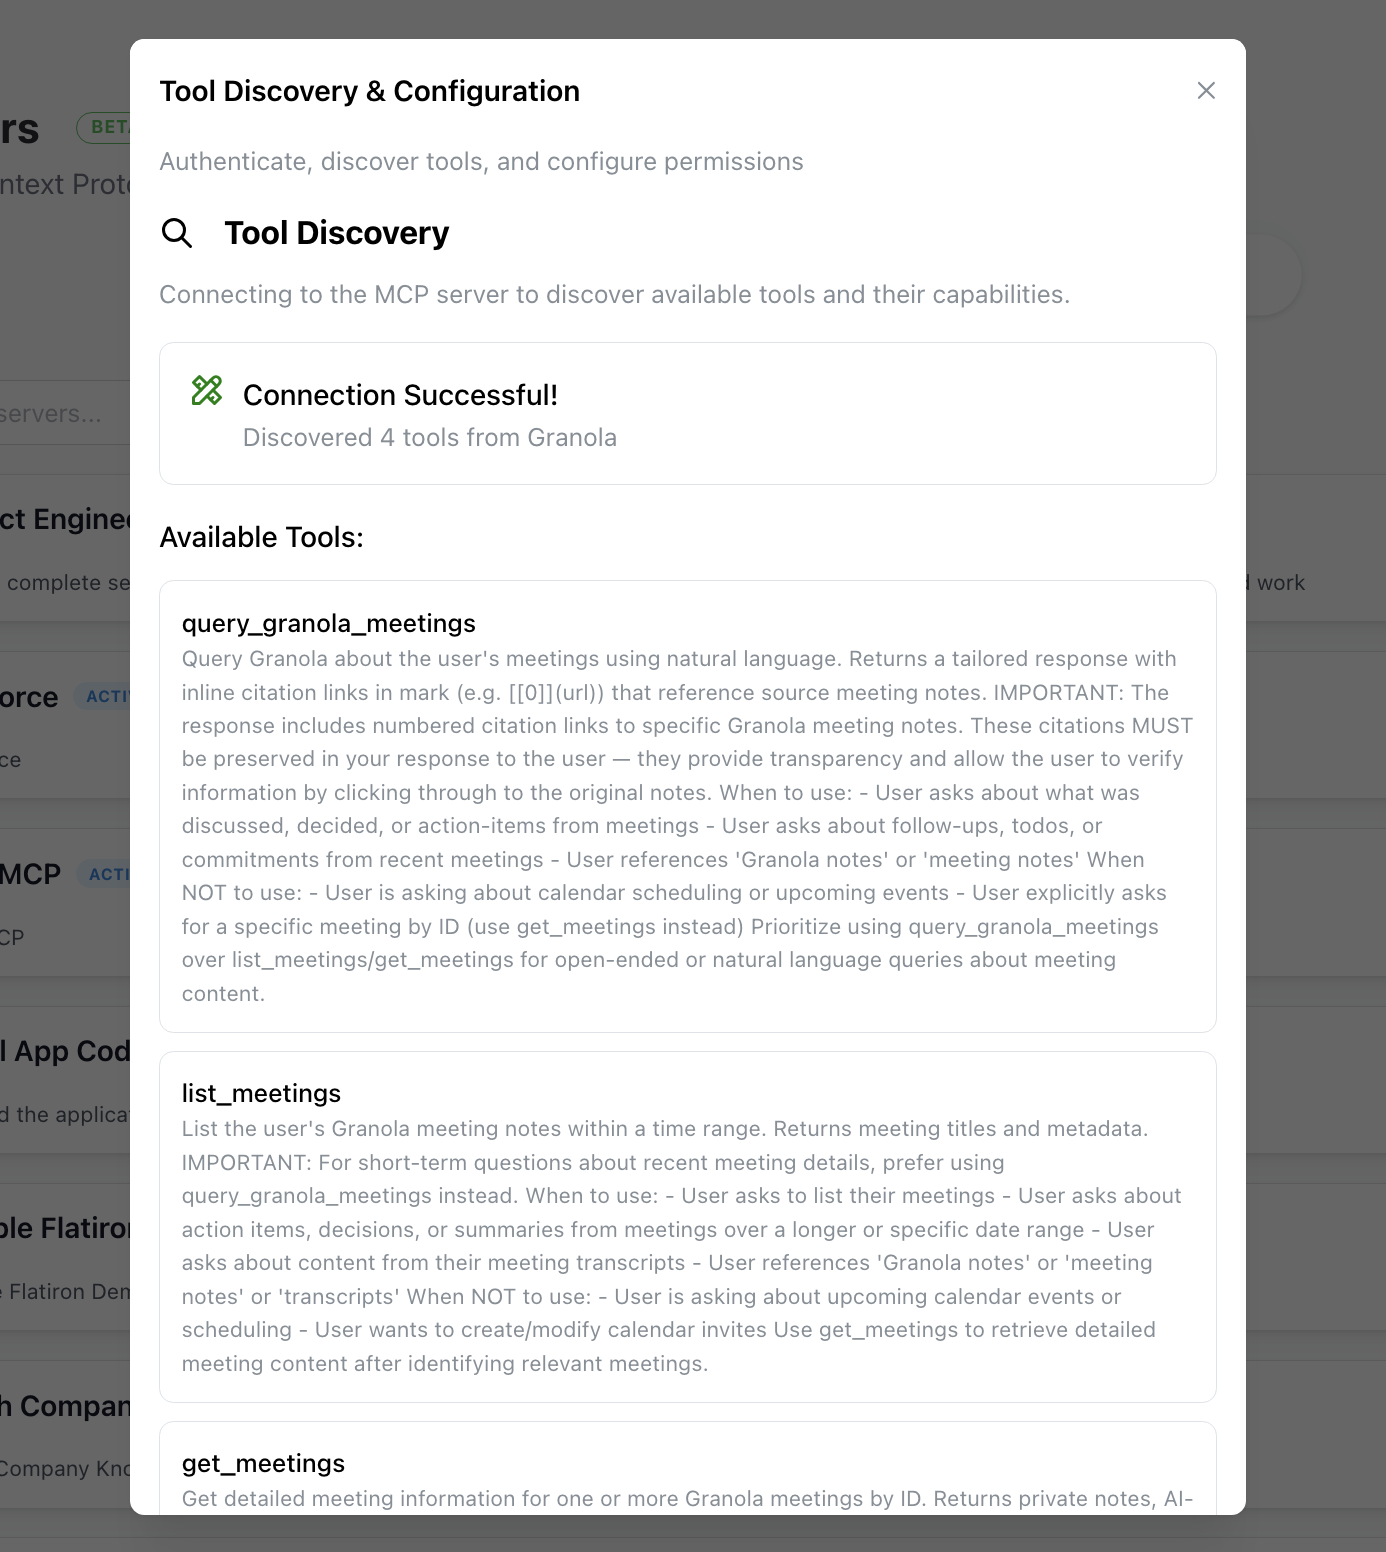Click the green connection success icon
The image size is (1386, 1552).
pyautogui.click(x=207, y=395)
